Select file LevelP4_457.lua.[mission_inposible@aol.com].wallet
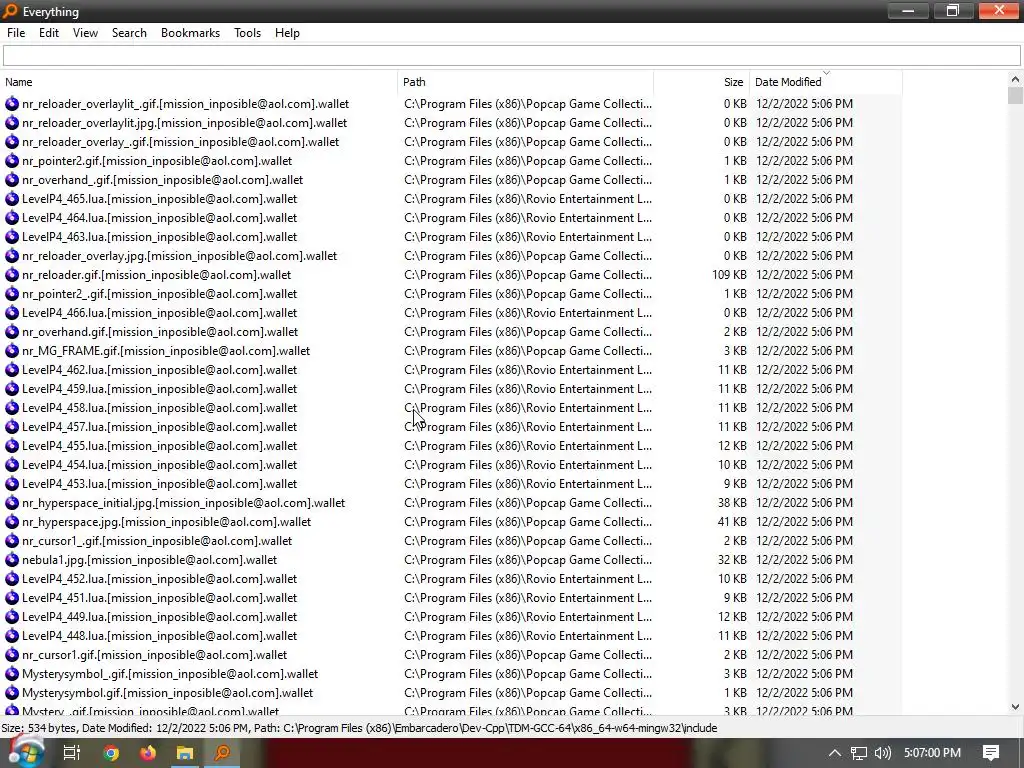Screen dimensions: 1024x768 [159, 426]
